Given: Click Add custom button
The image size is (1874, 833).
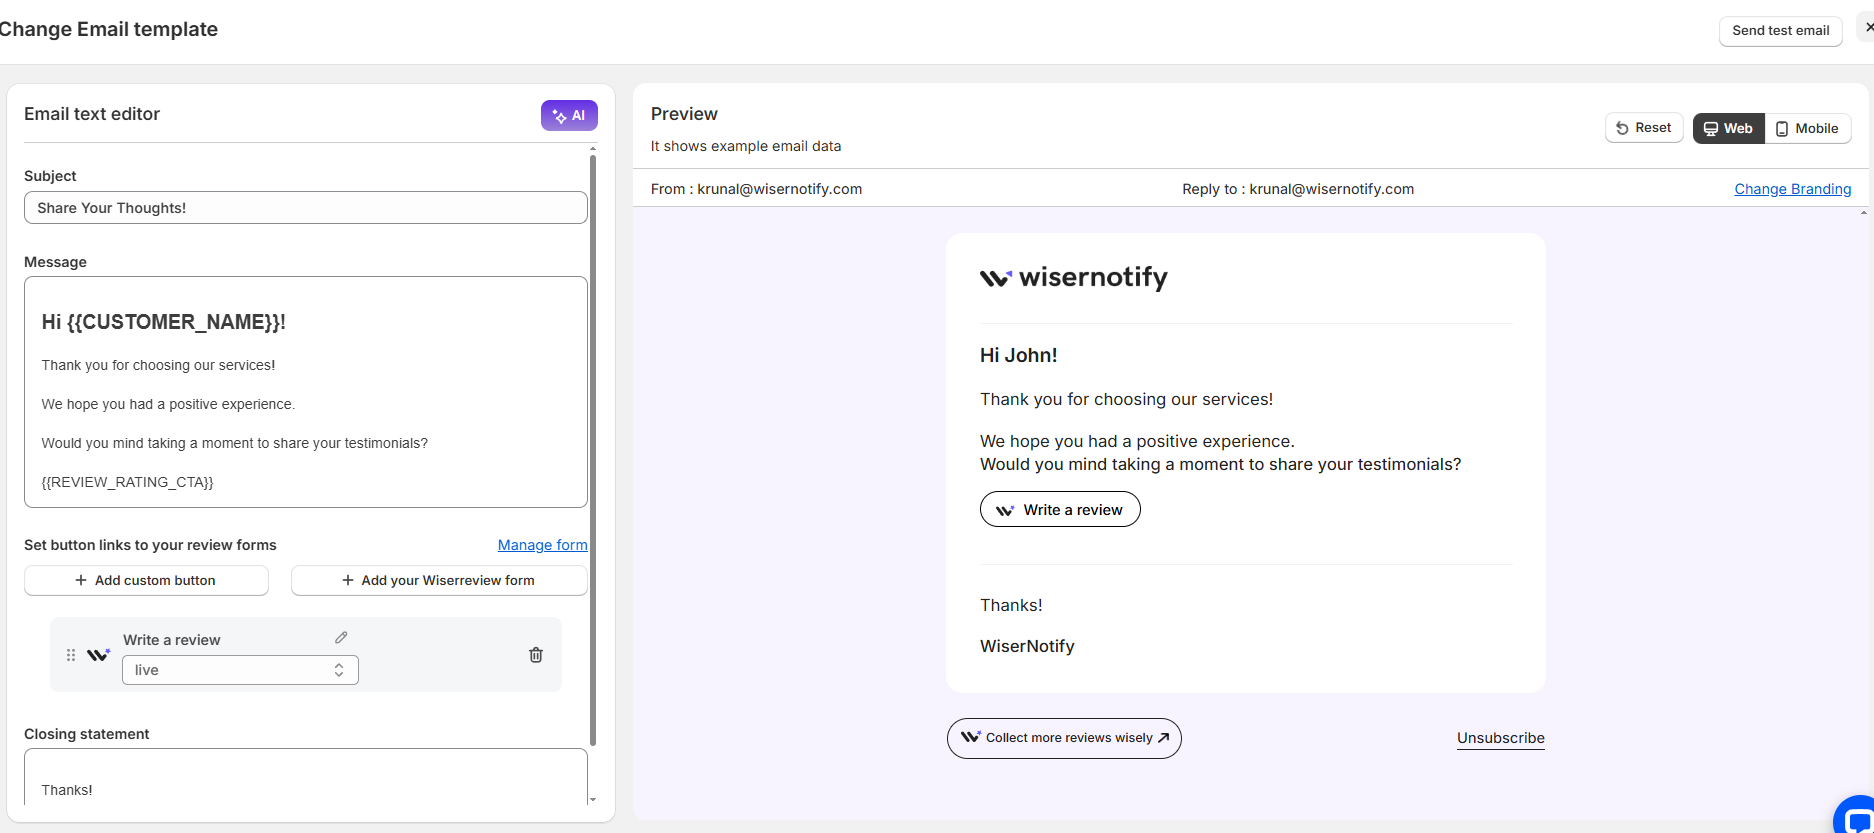Looking at the screenshot, I should click(x=146, y=580).
